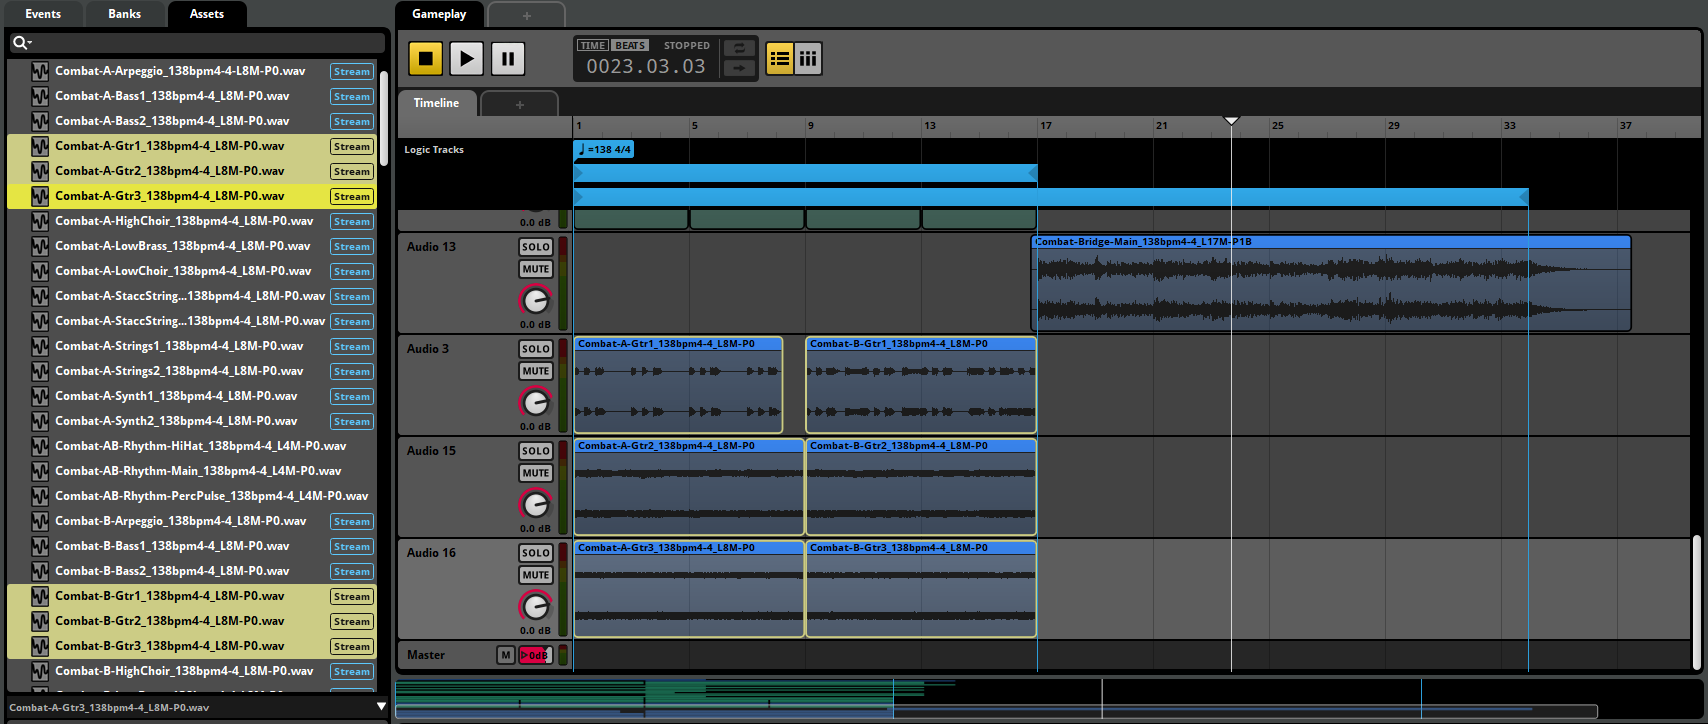Viewport: 1708px width, 724px height.
Task: Switch to the track list view icon
Action: (780, 58)
